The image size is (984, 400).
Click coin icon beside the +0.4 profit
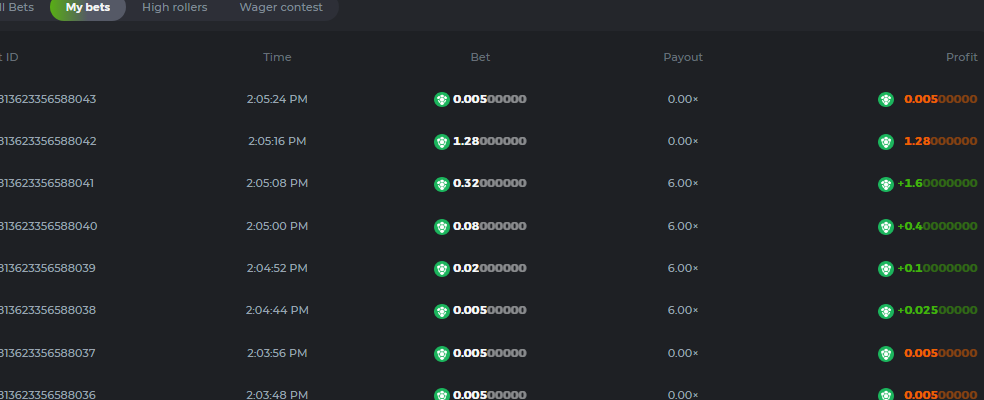(885, 226)
